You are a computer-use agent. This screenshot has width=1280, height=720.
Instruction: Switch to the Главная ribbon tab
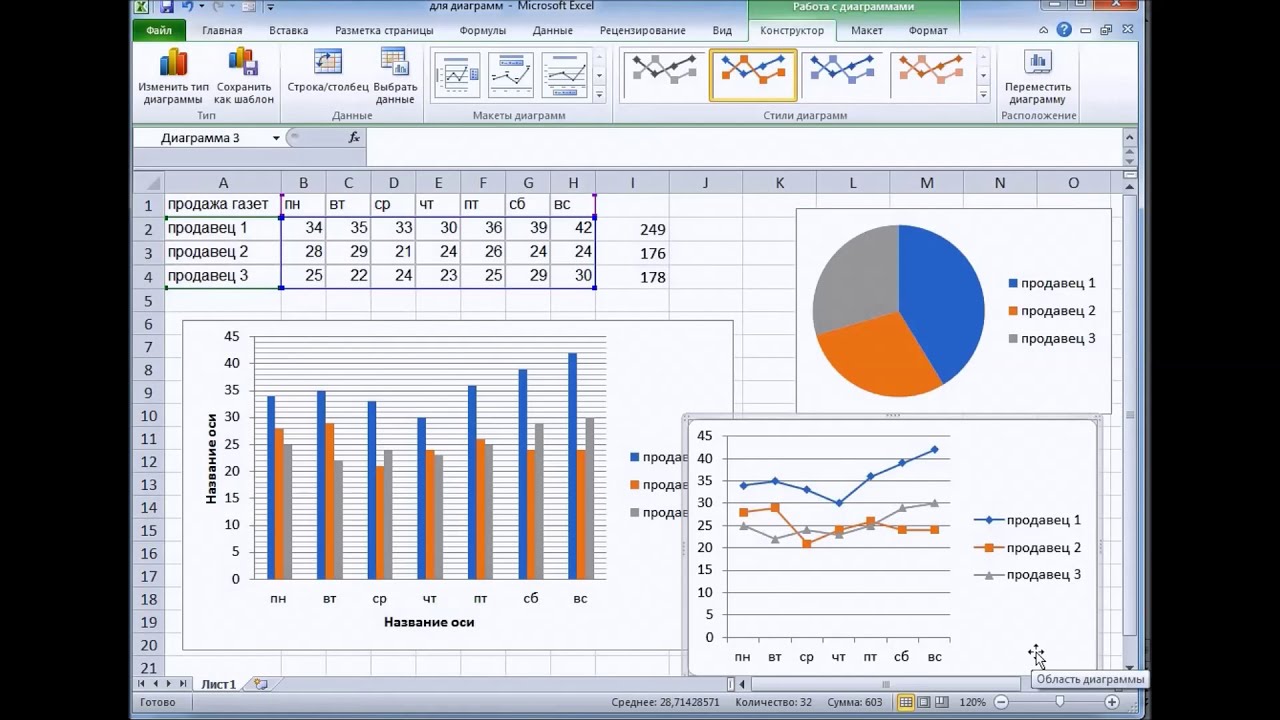[x=222, y=30]
